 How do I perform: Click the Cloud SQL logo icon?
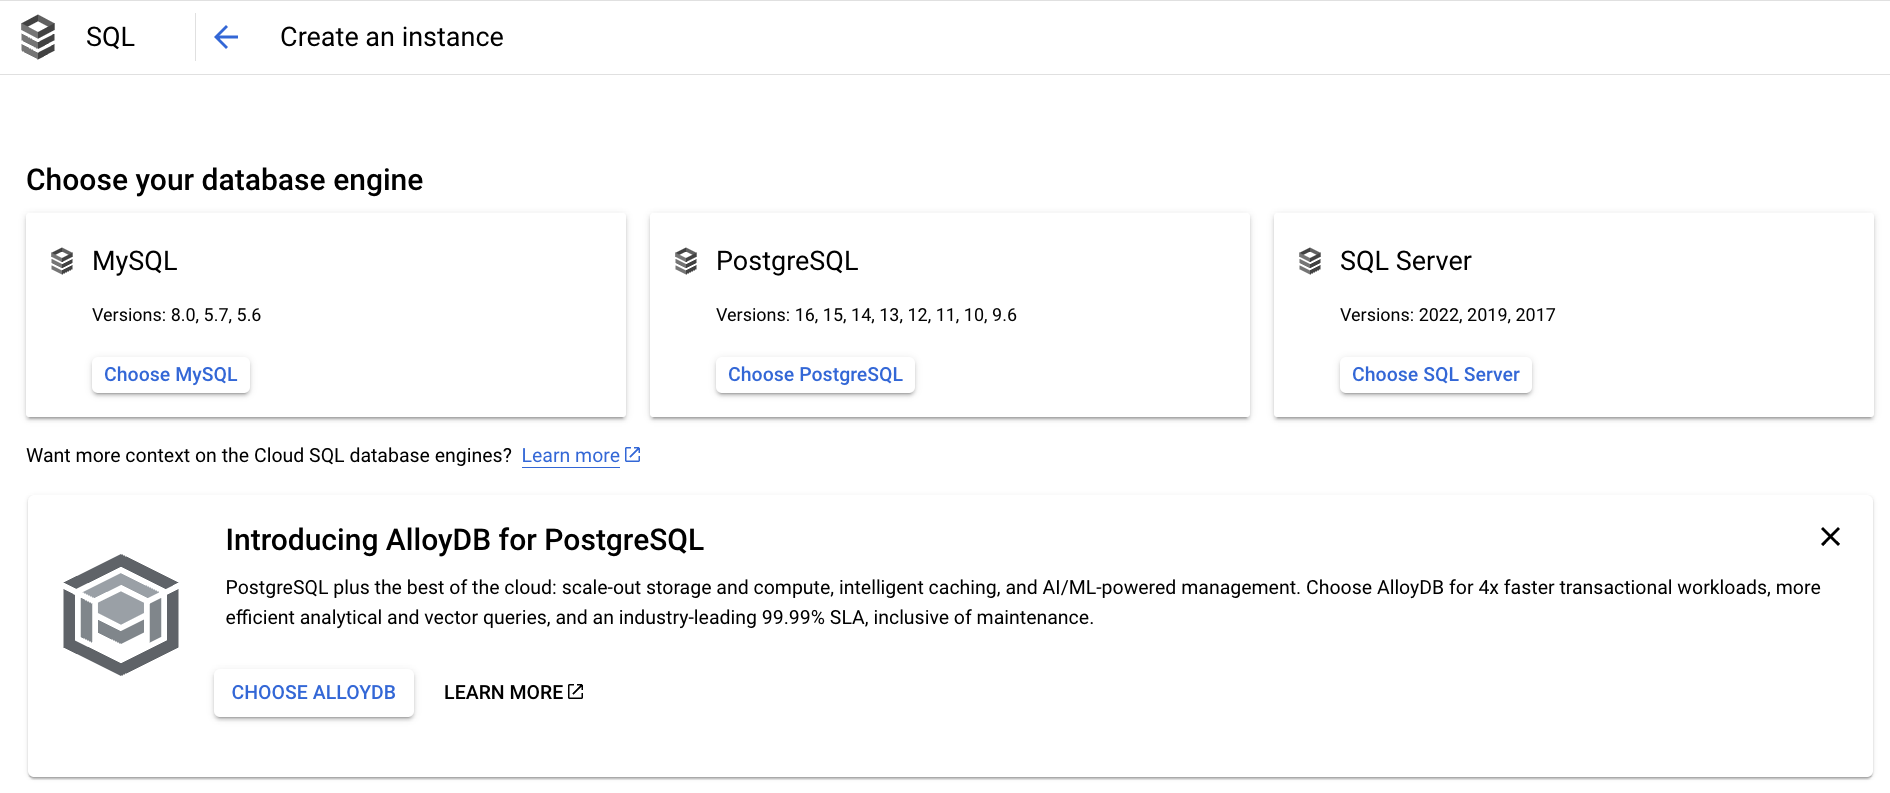(x=38, y=37)
